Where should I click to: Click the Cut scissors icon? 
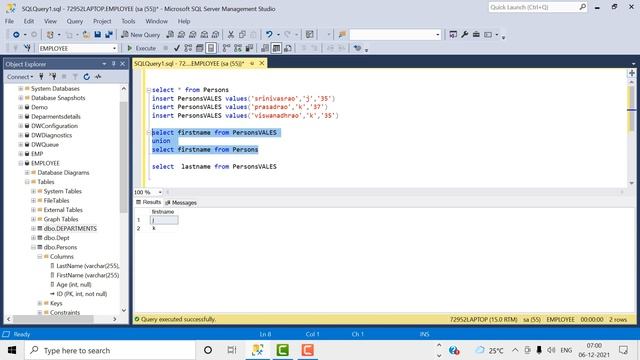tap(231, 35)
